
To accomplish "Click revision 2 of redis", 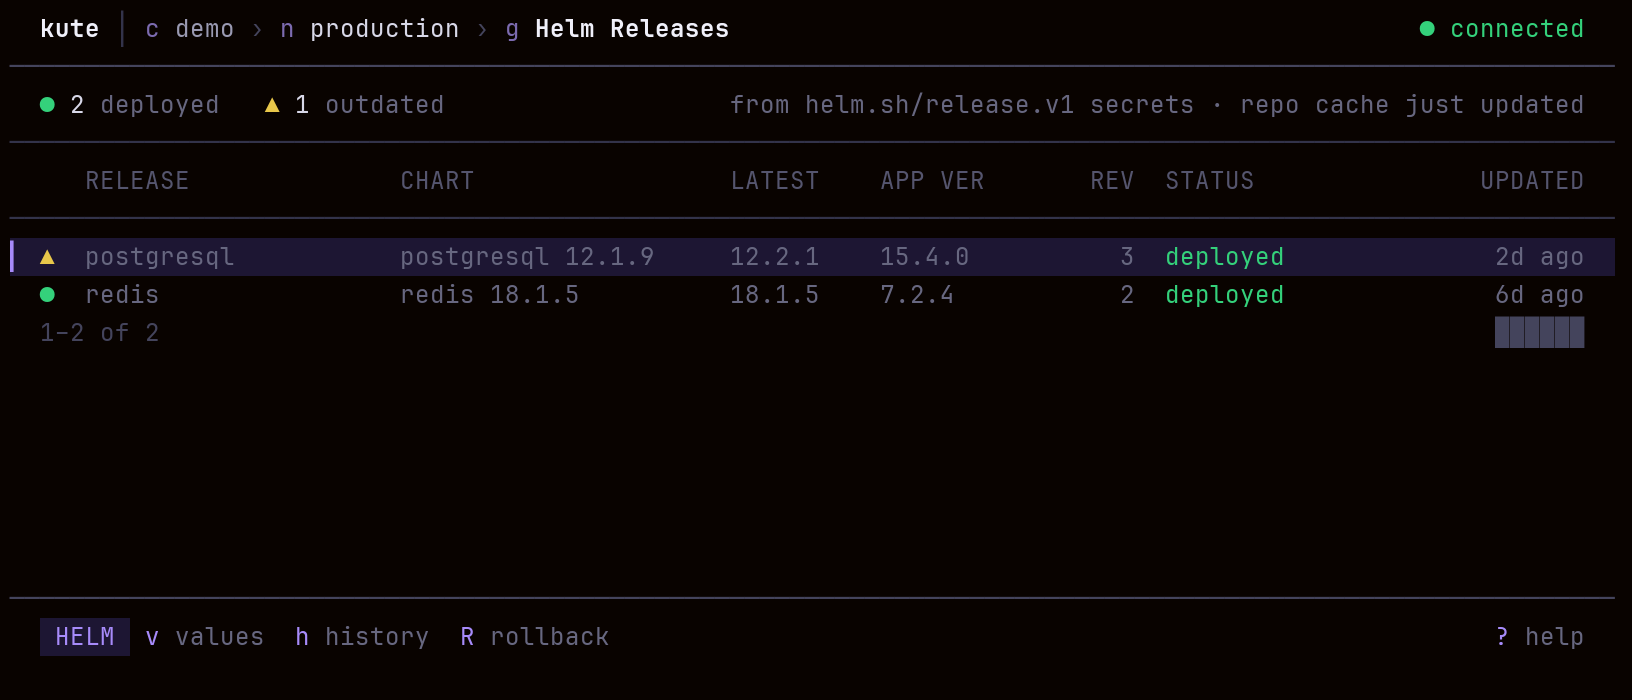I will click(1127, 295).
